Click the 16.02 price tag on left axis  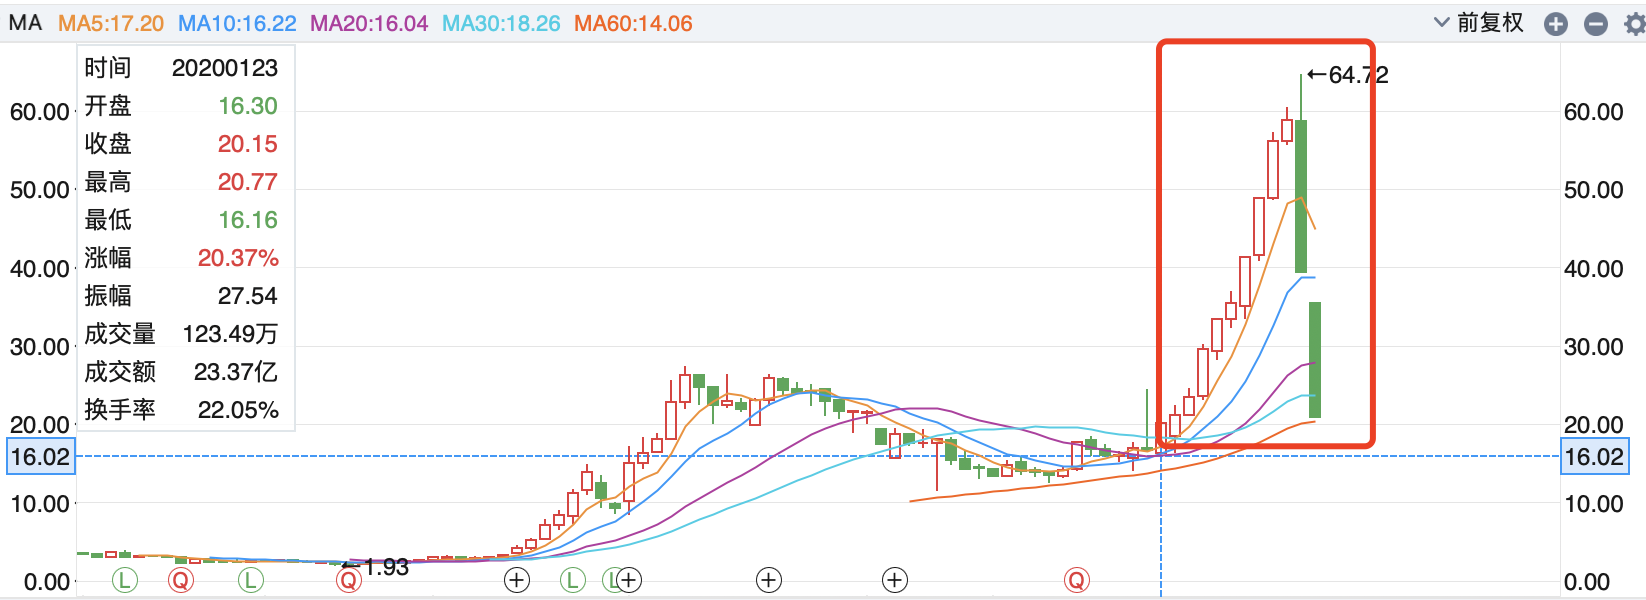[40, 457]
